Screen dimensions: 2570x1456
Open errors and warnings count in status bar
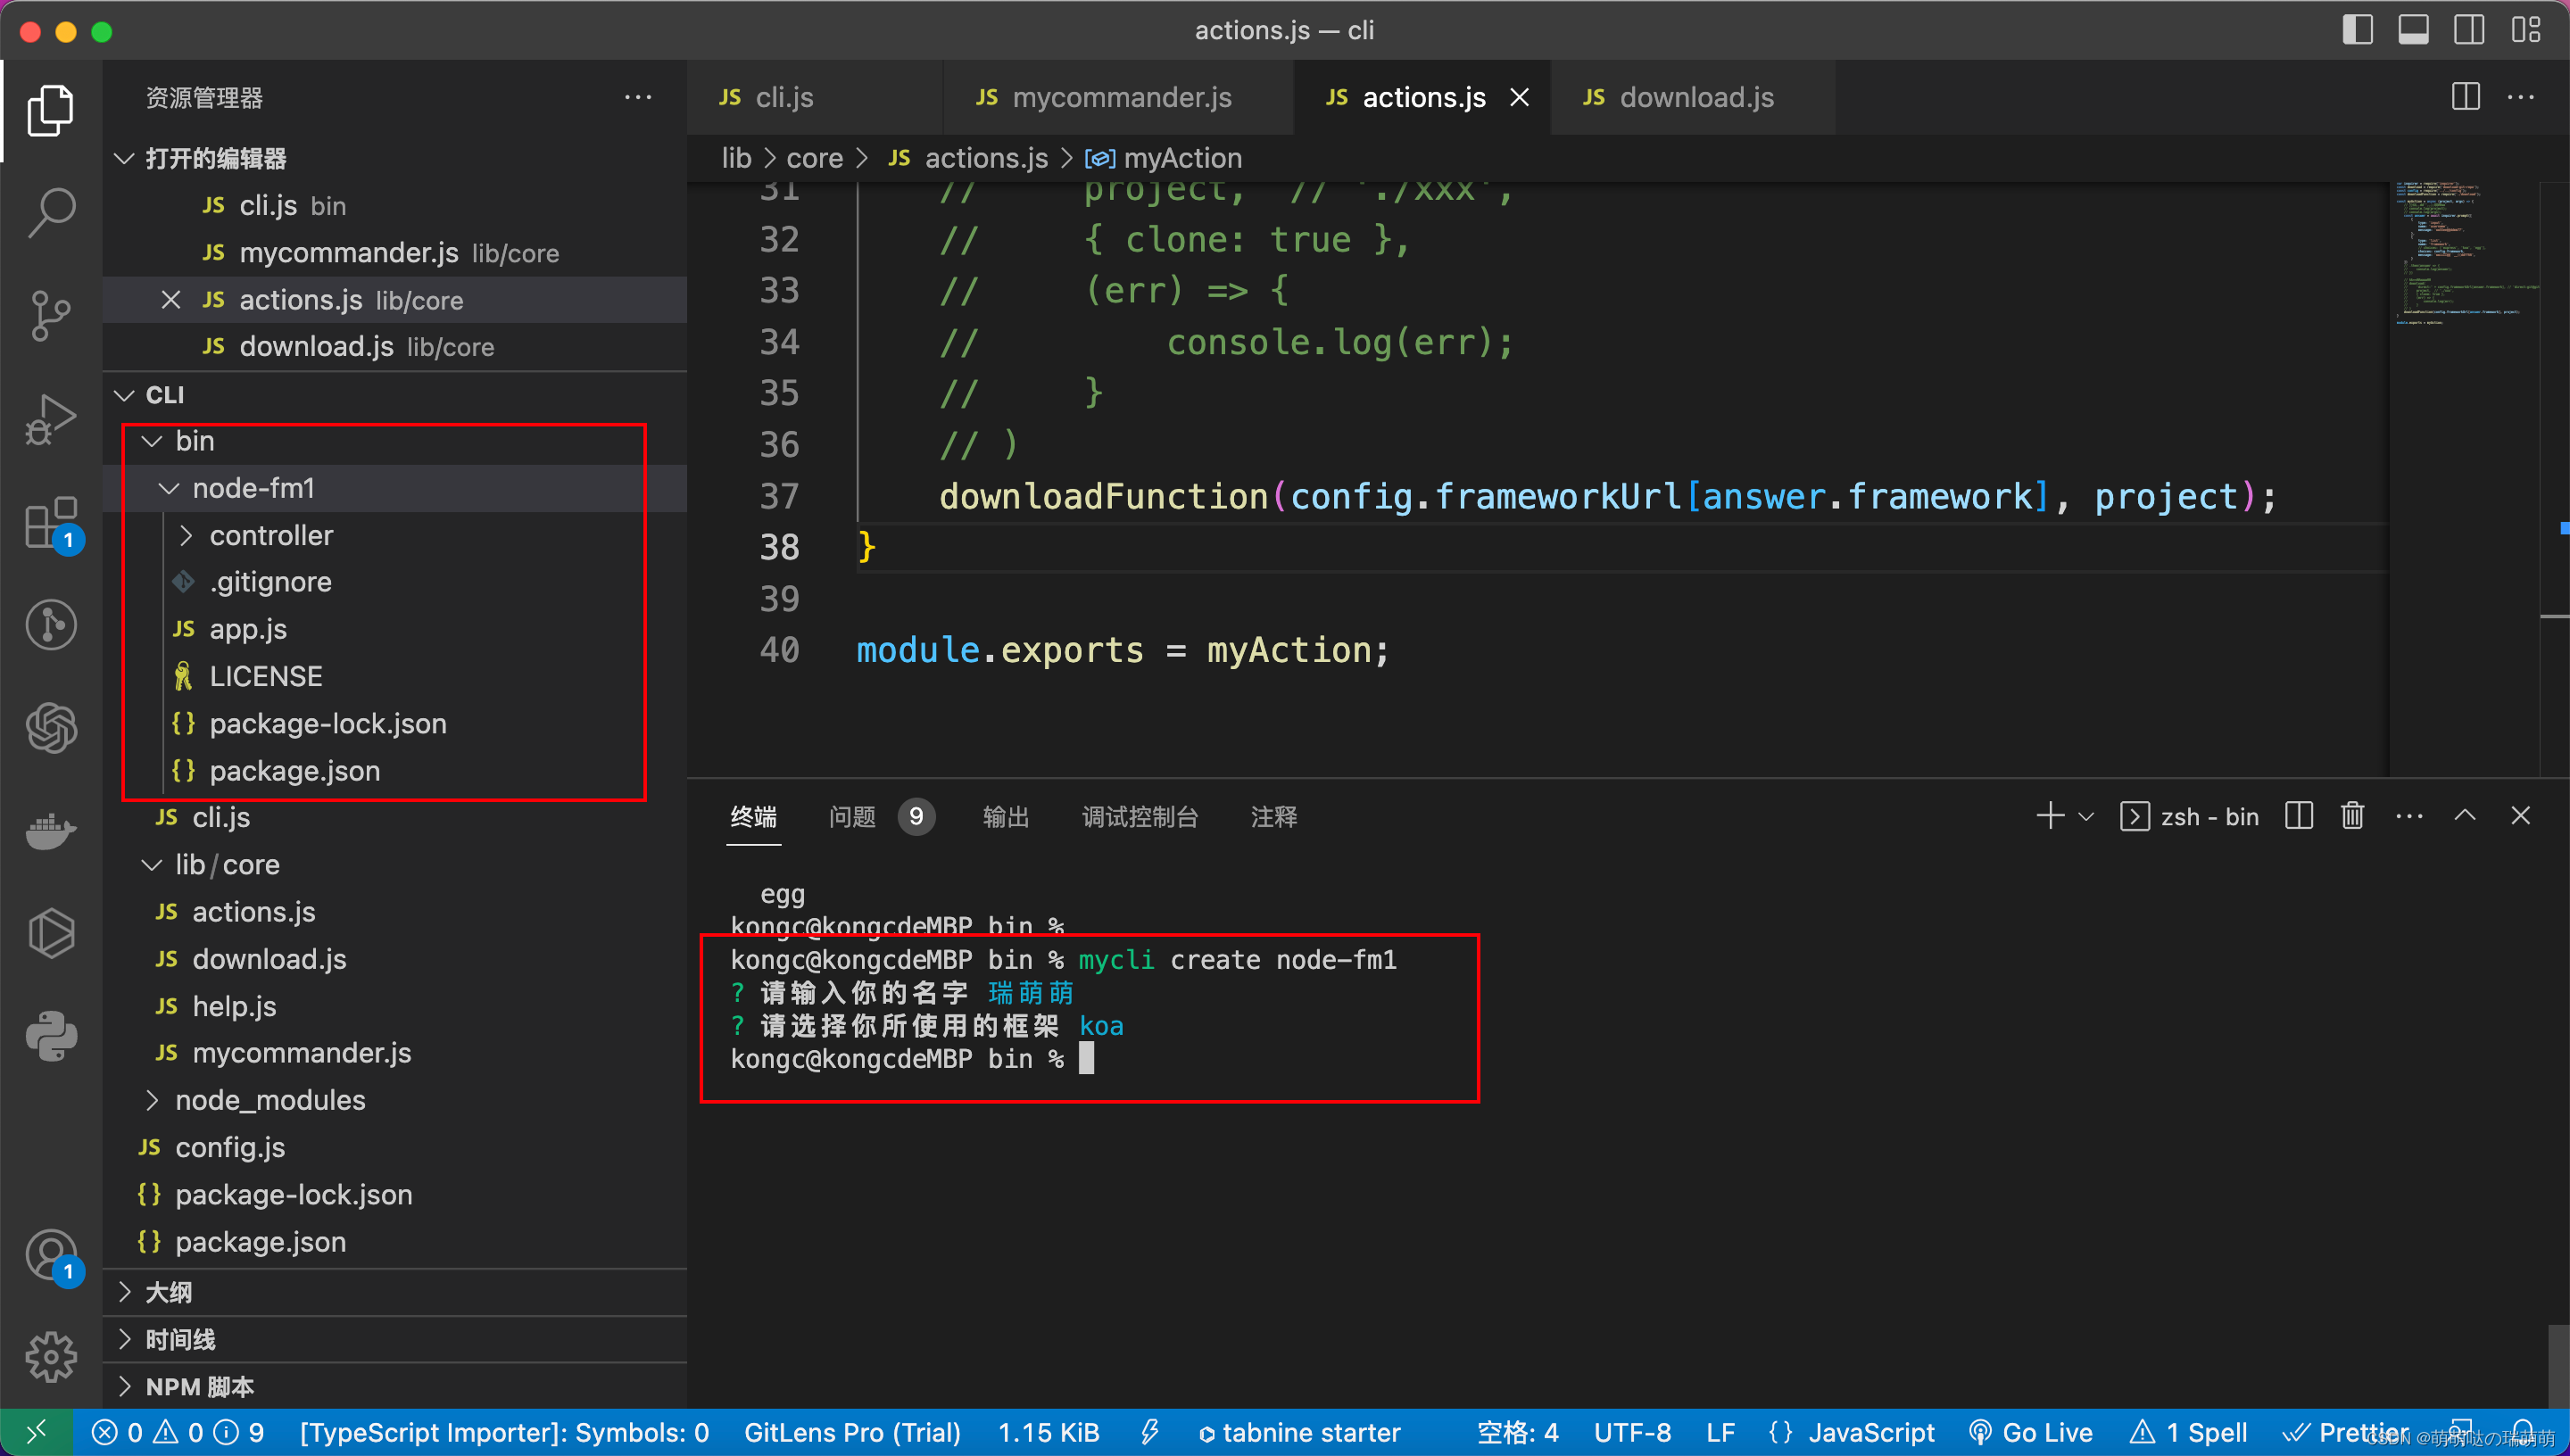pos(178,1432)
